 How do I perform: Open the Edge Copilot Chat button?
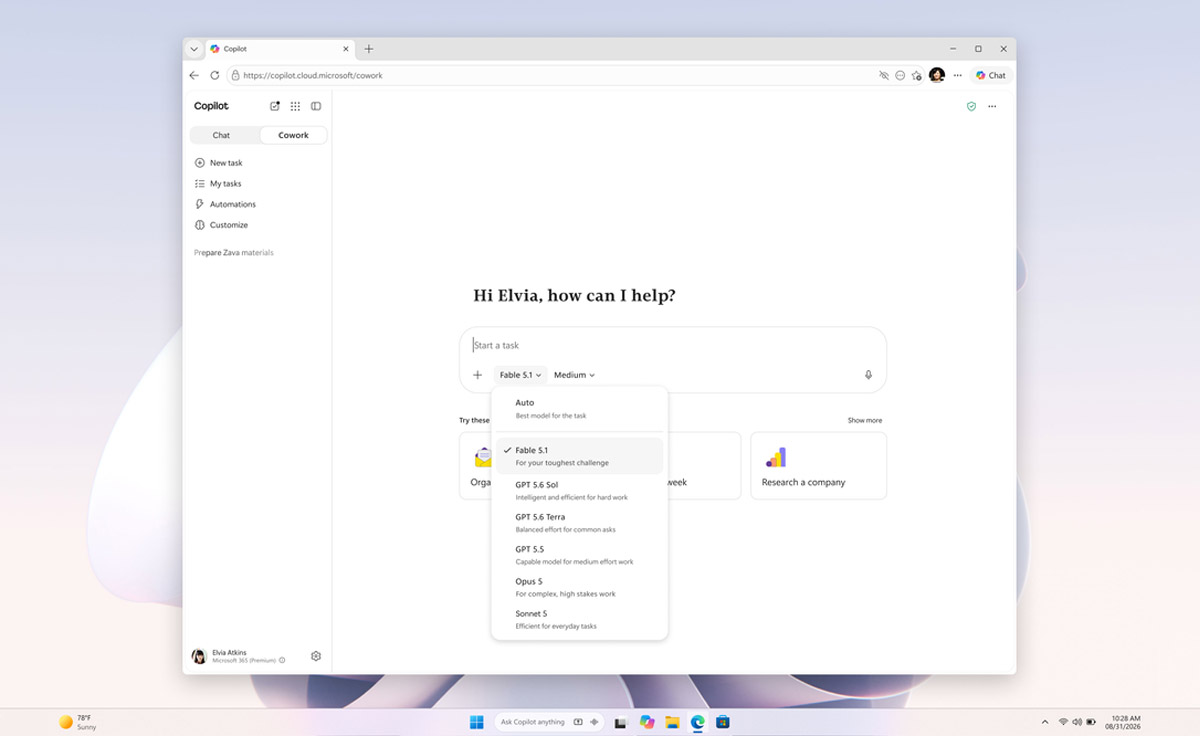(991, 75)
